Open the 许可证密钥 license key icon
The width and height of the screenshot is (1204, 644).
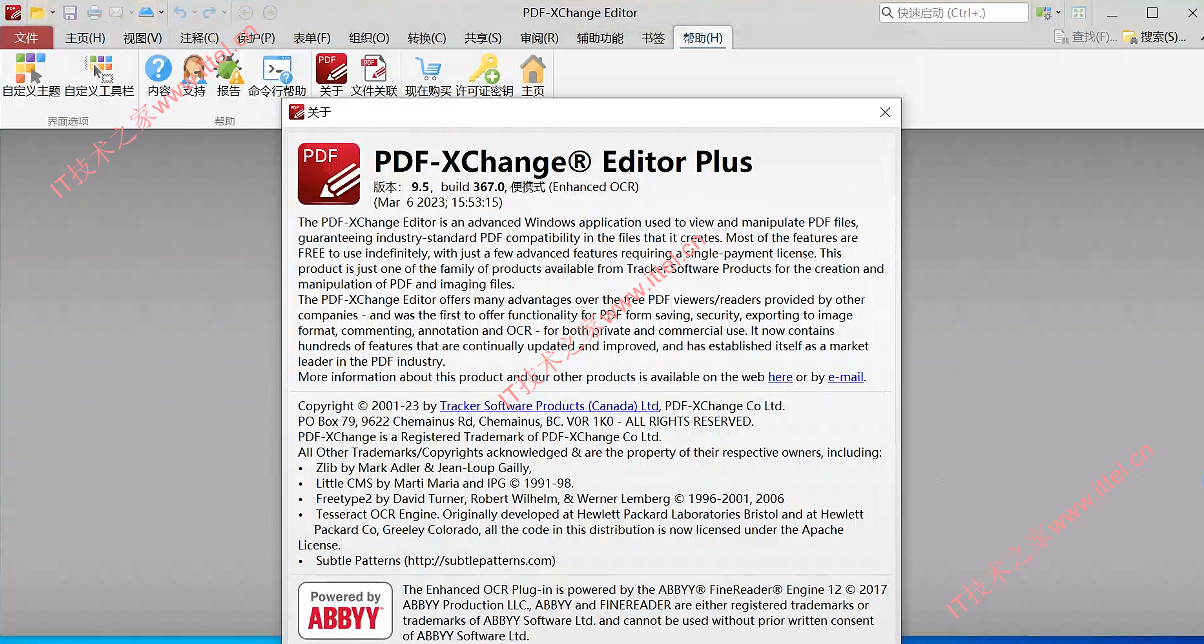click(x=485, y=75)
